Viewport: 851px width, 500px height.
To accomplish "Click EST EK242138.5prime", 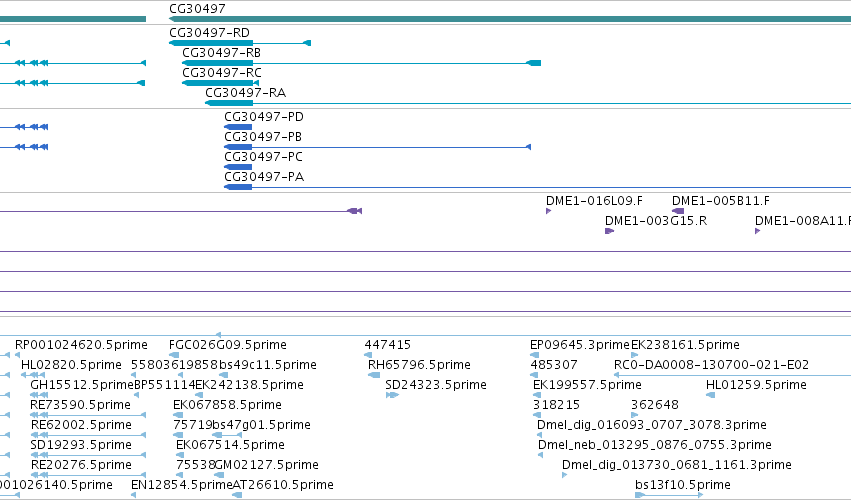I will click(x=249, y=385).
